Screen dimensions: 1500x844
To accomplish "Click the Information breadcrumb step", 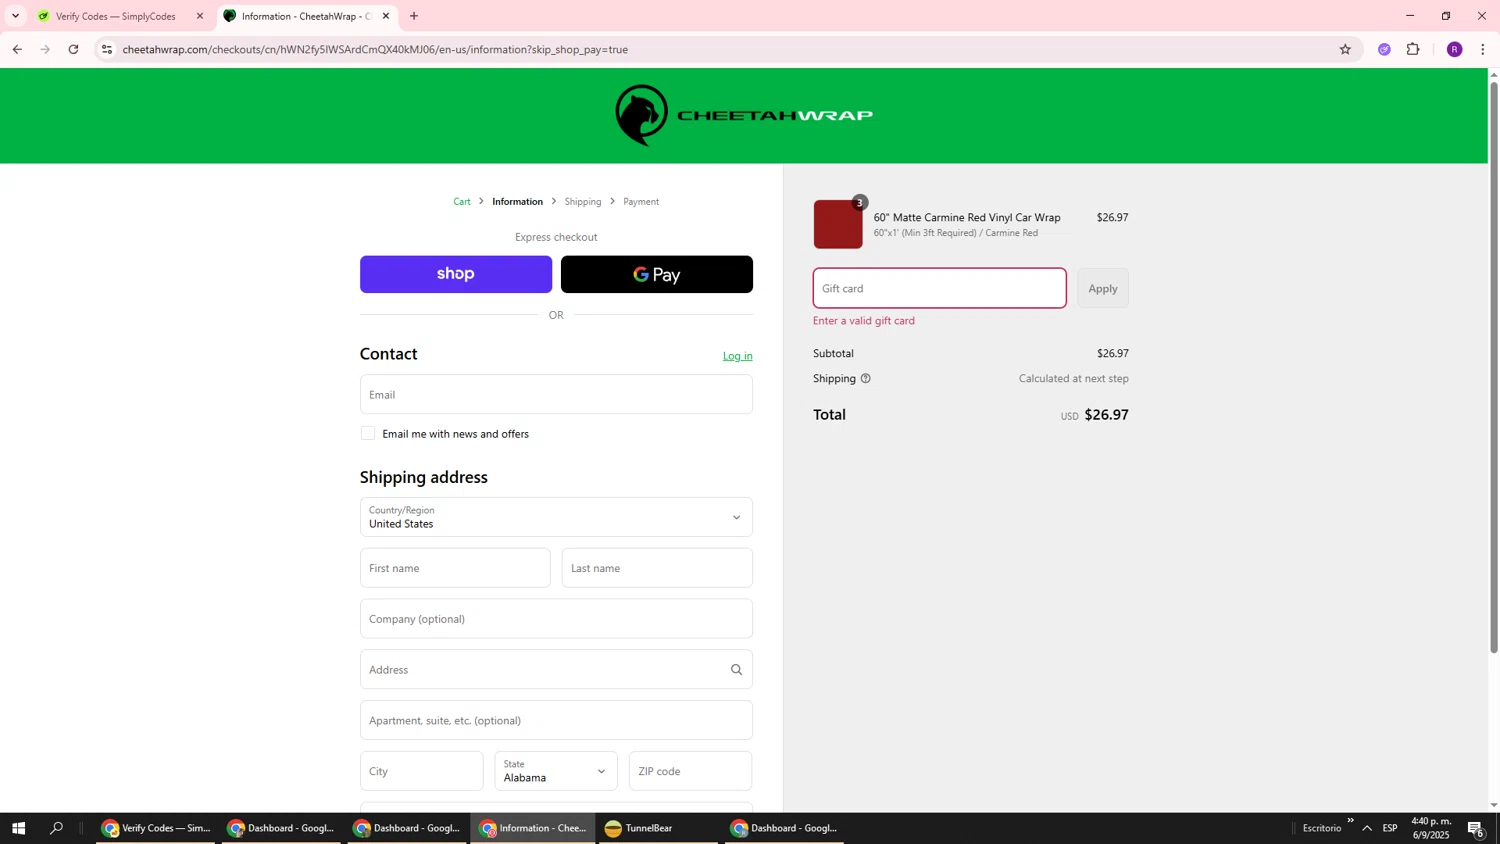I will coord(517,202).
